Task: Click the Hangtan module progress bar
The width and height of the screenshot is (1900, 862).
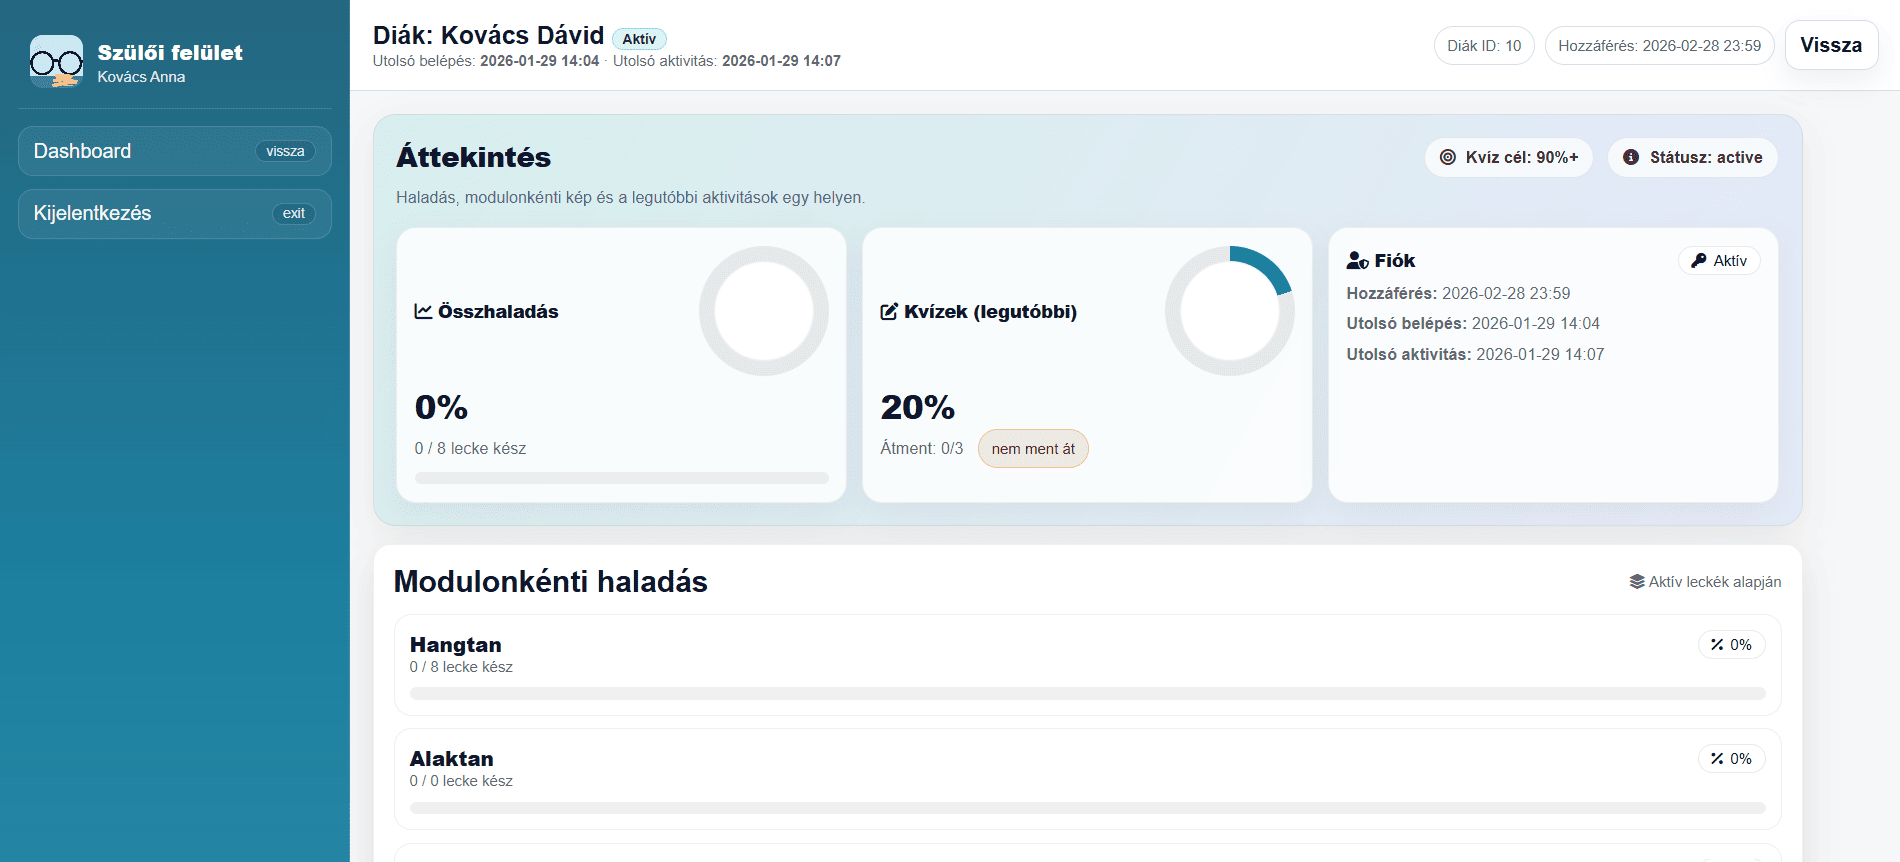Action: 1087,694
